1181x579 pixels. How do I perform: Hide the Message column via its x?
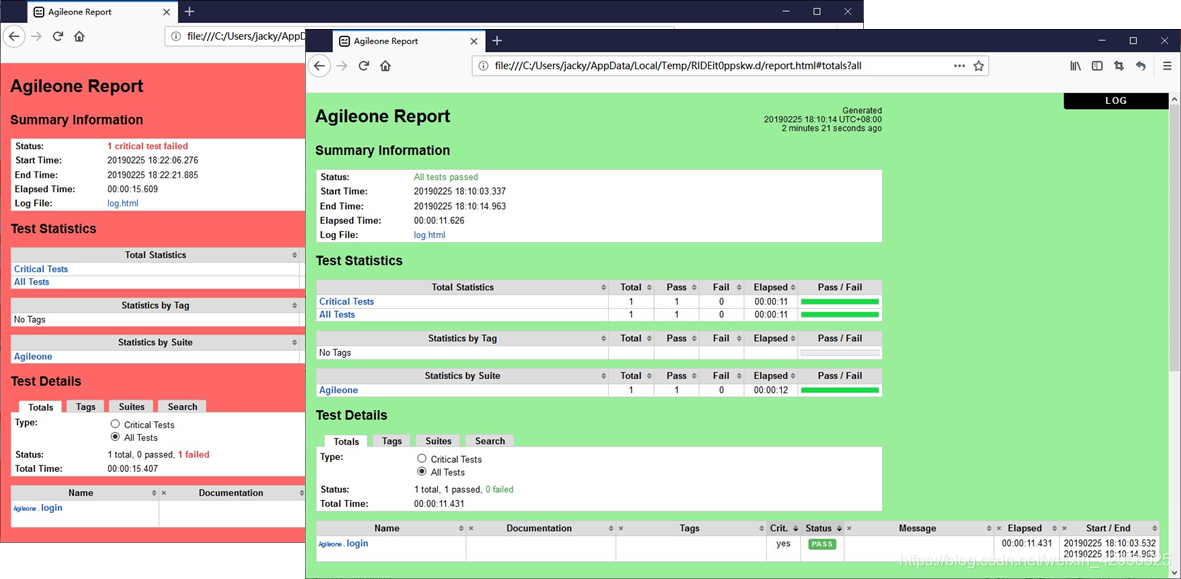point(850,529)
